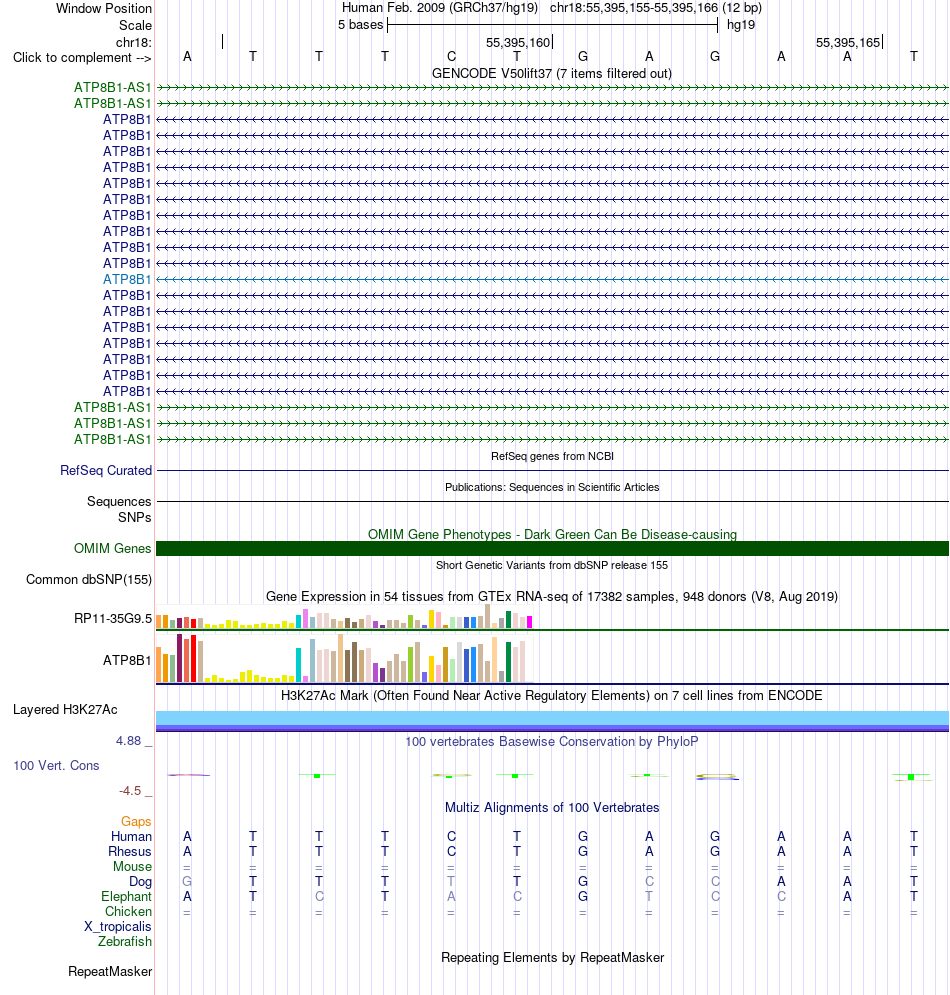Click the 'Rhesus' alignment row label

[x=129, y=852]
